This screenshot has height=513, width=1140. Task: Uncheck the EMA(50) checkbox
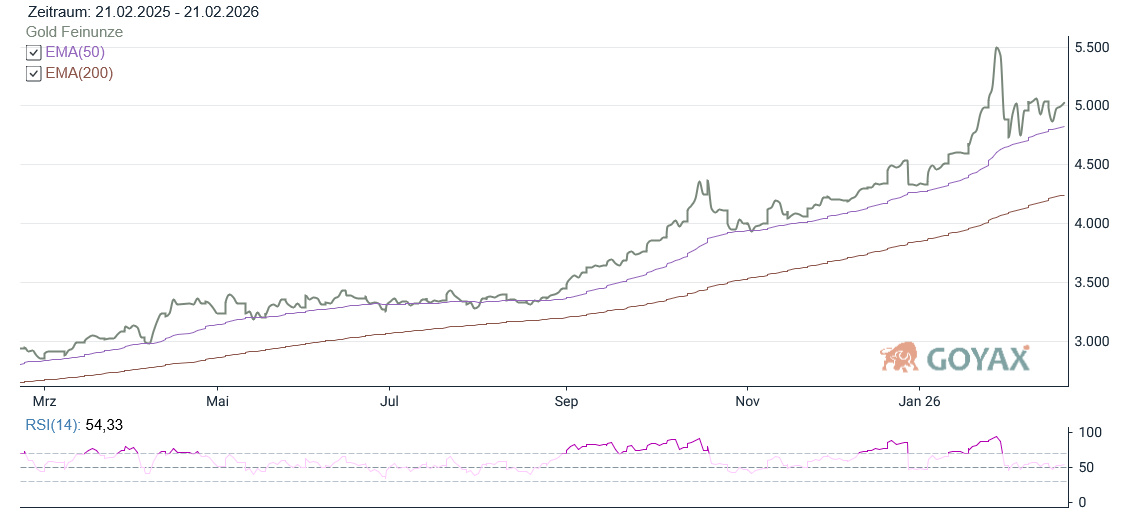click(33, 53)
